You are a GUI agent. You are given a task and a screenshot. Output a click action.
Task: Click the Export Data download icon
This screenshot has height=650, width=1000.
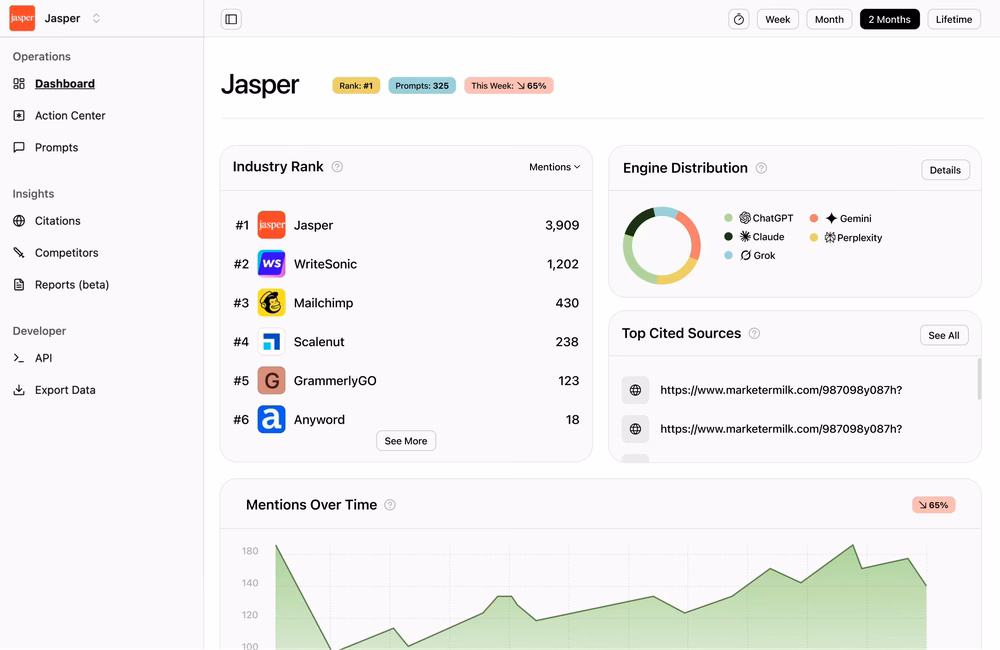[19, 390]
